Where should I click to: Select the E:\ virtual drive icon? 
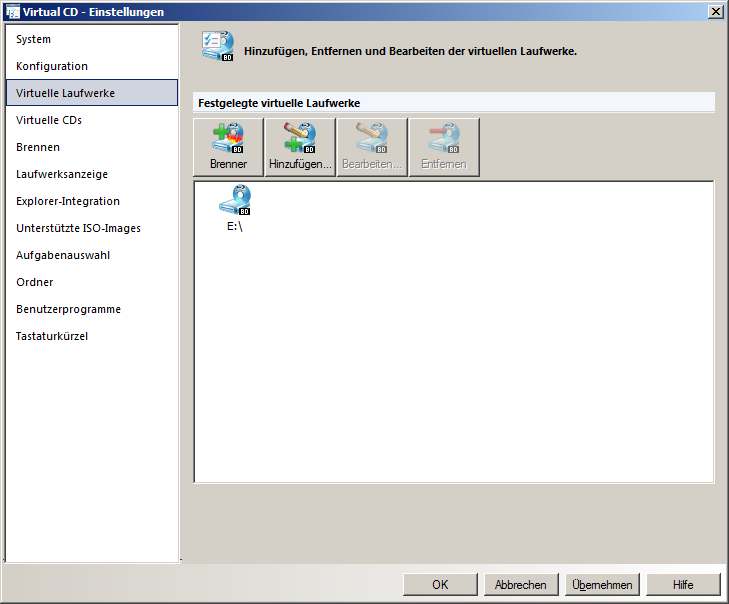point(235,200)
